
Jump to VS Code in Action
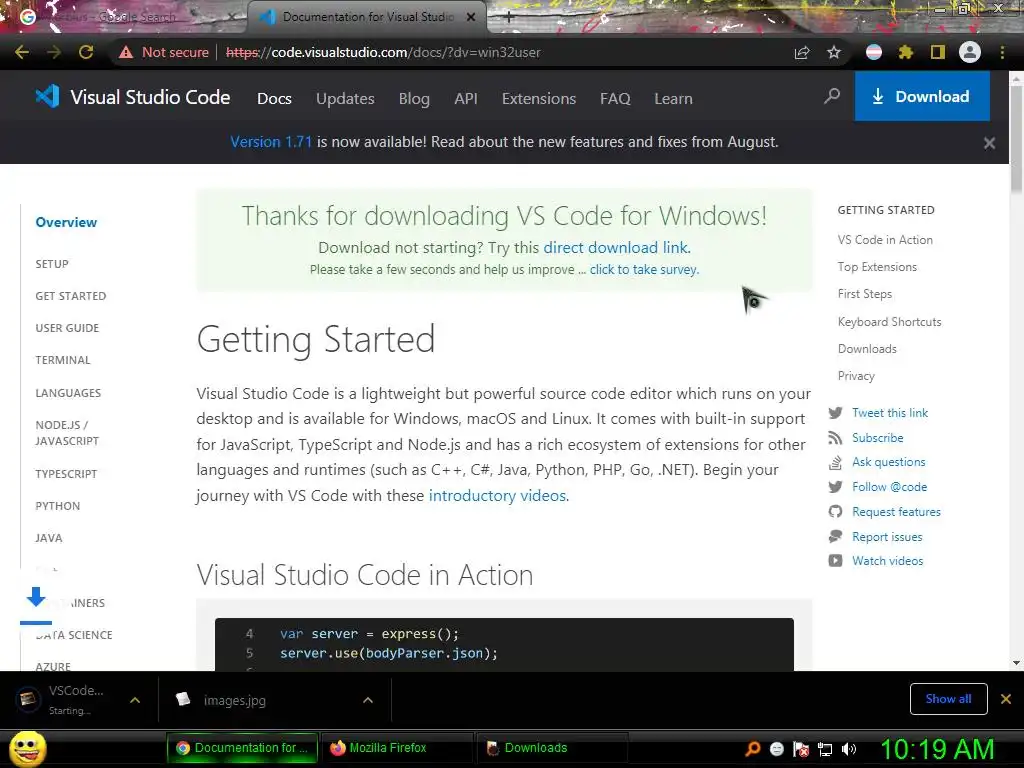pos(885,240)
